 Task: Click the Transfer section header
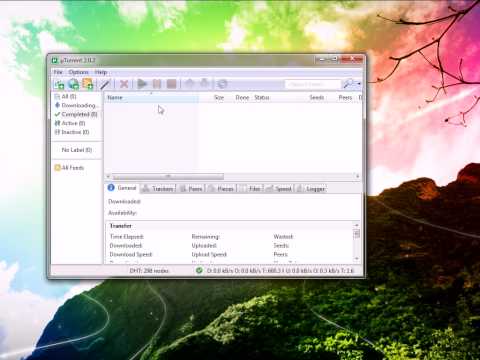tap(121, 226)
